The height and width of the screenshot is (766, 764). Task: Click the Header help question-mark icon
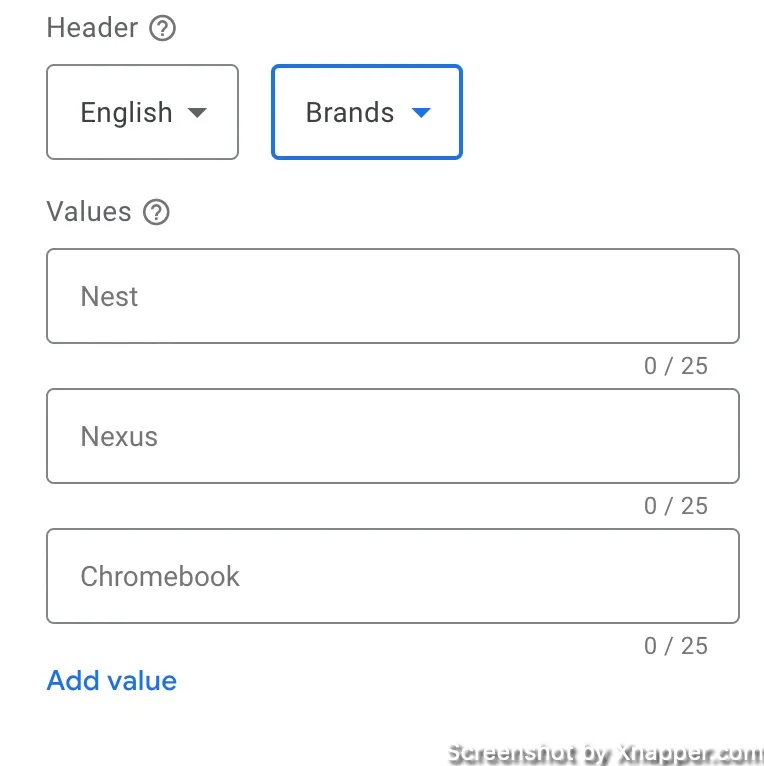(x=162, y=28)
